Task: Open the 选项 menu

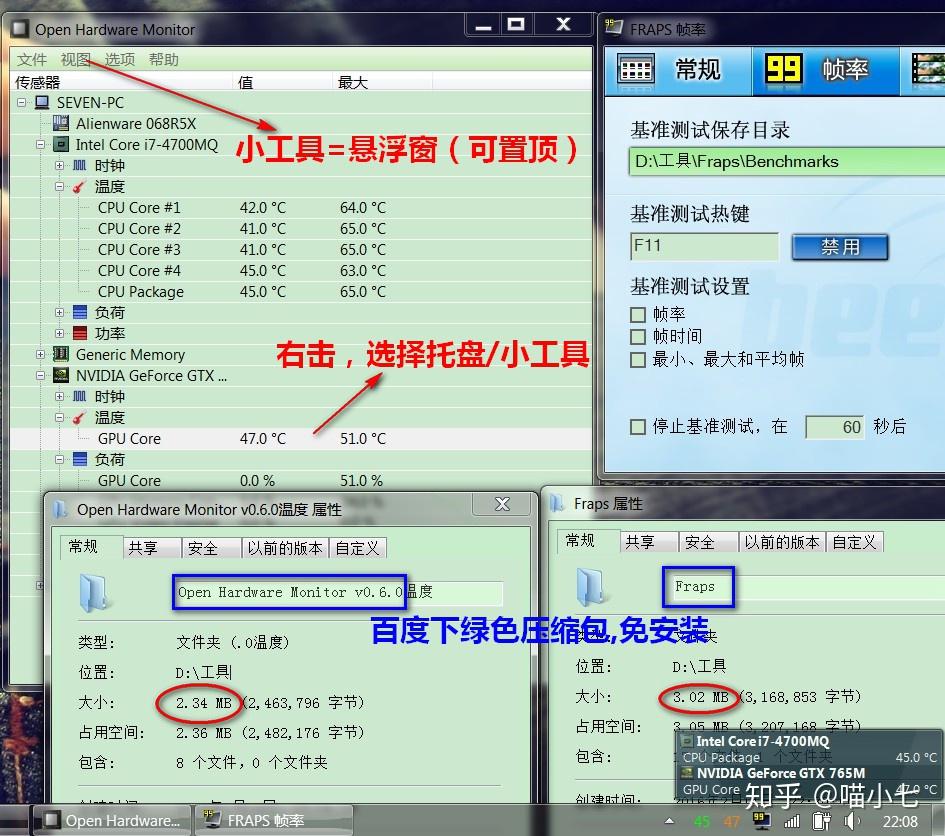Action: 120,60
